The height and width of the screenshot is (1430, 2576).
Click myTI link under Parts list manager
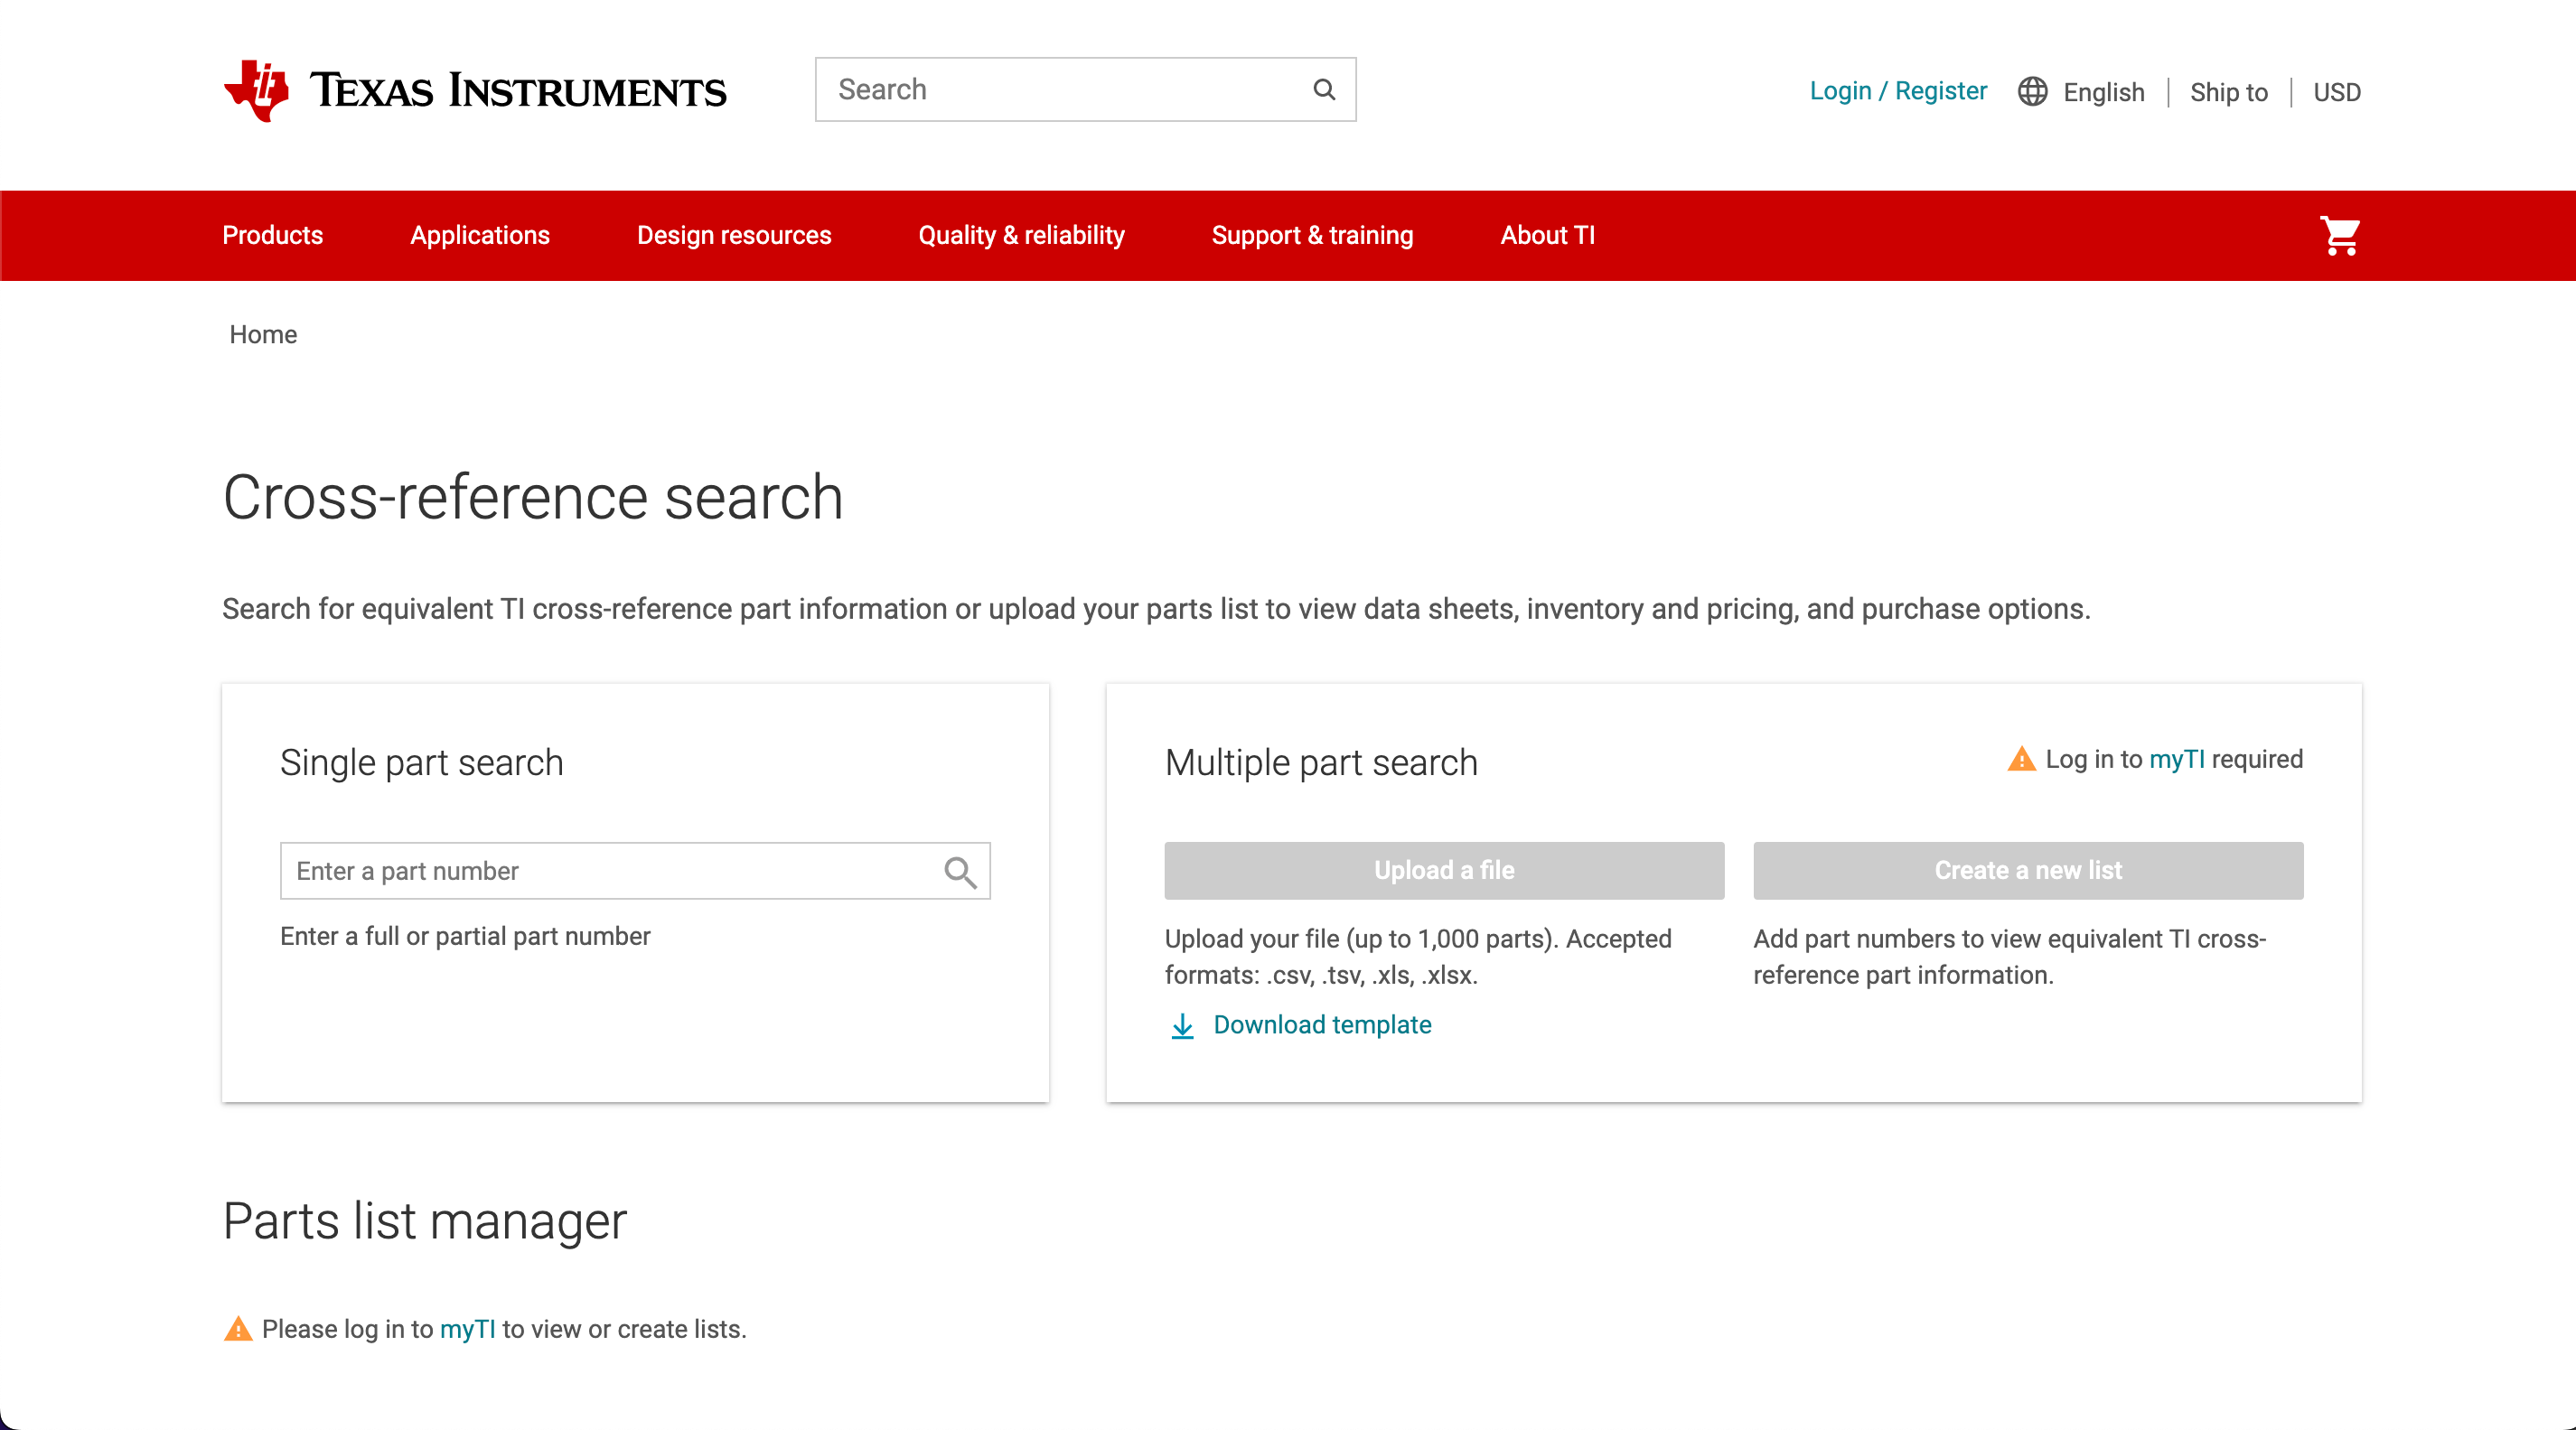[x=467, y=1329]
